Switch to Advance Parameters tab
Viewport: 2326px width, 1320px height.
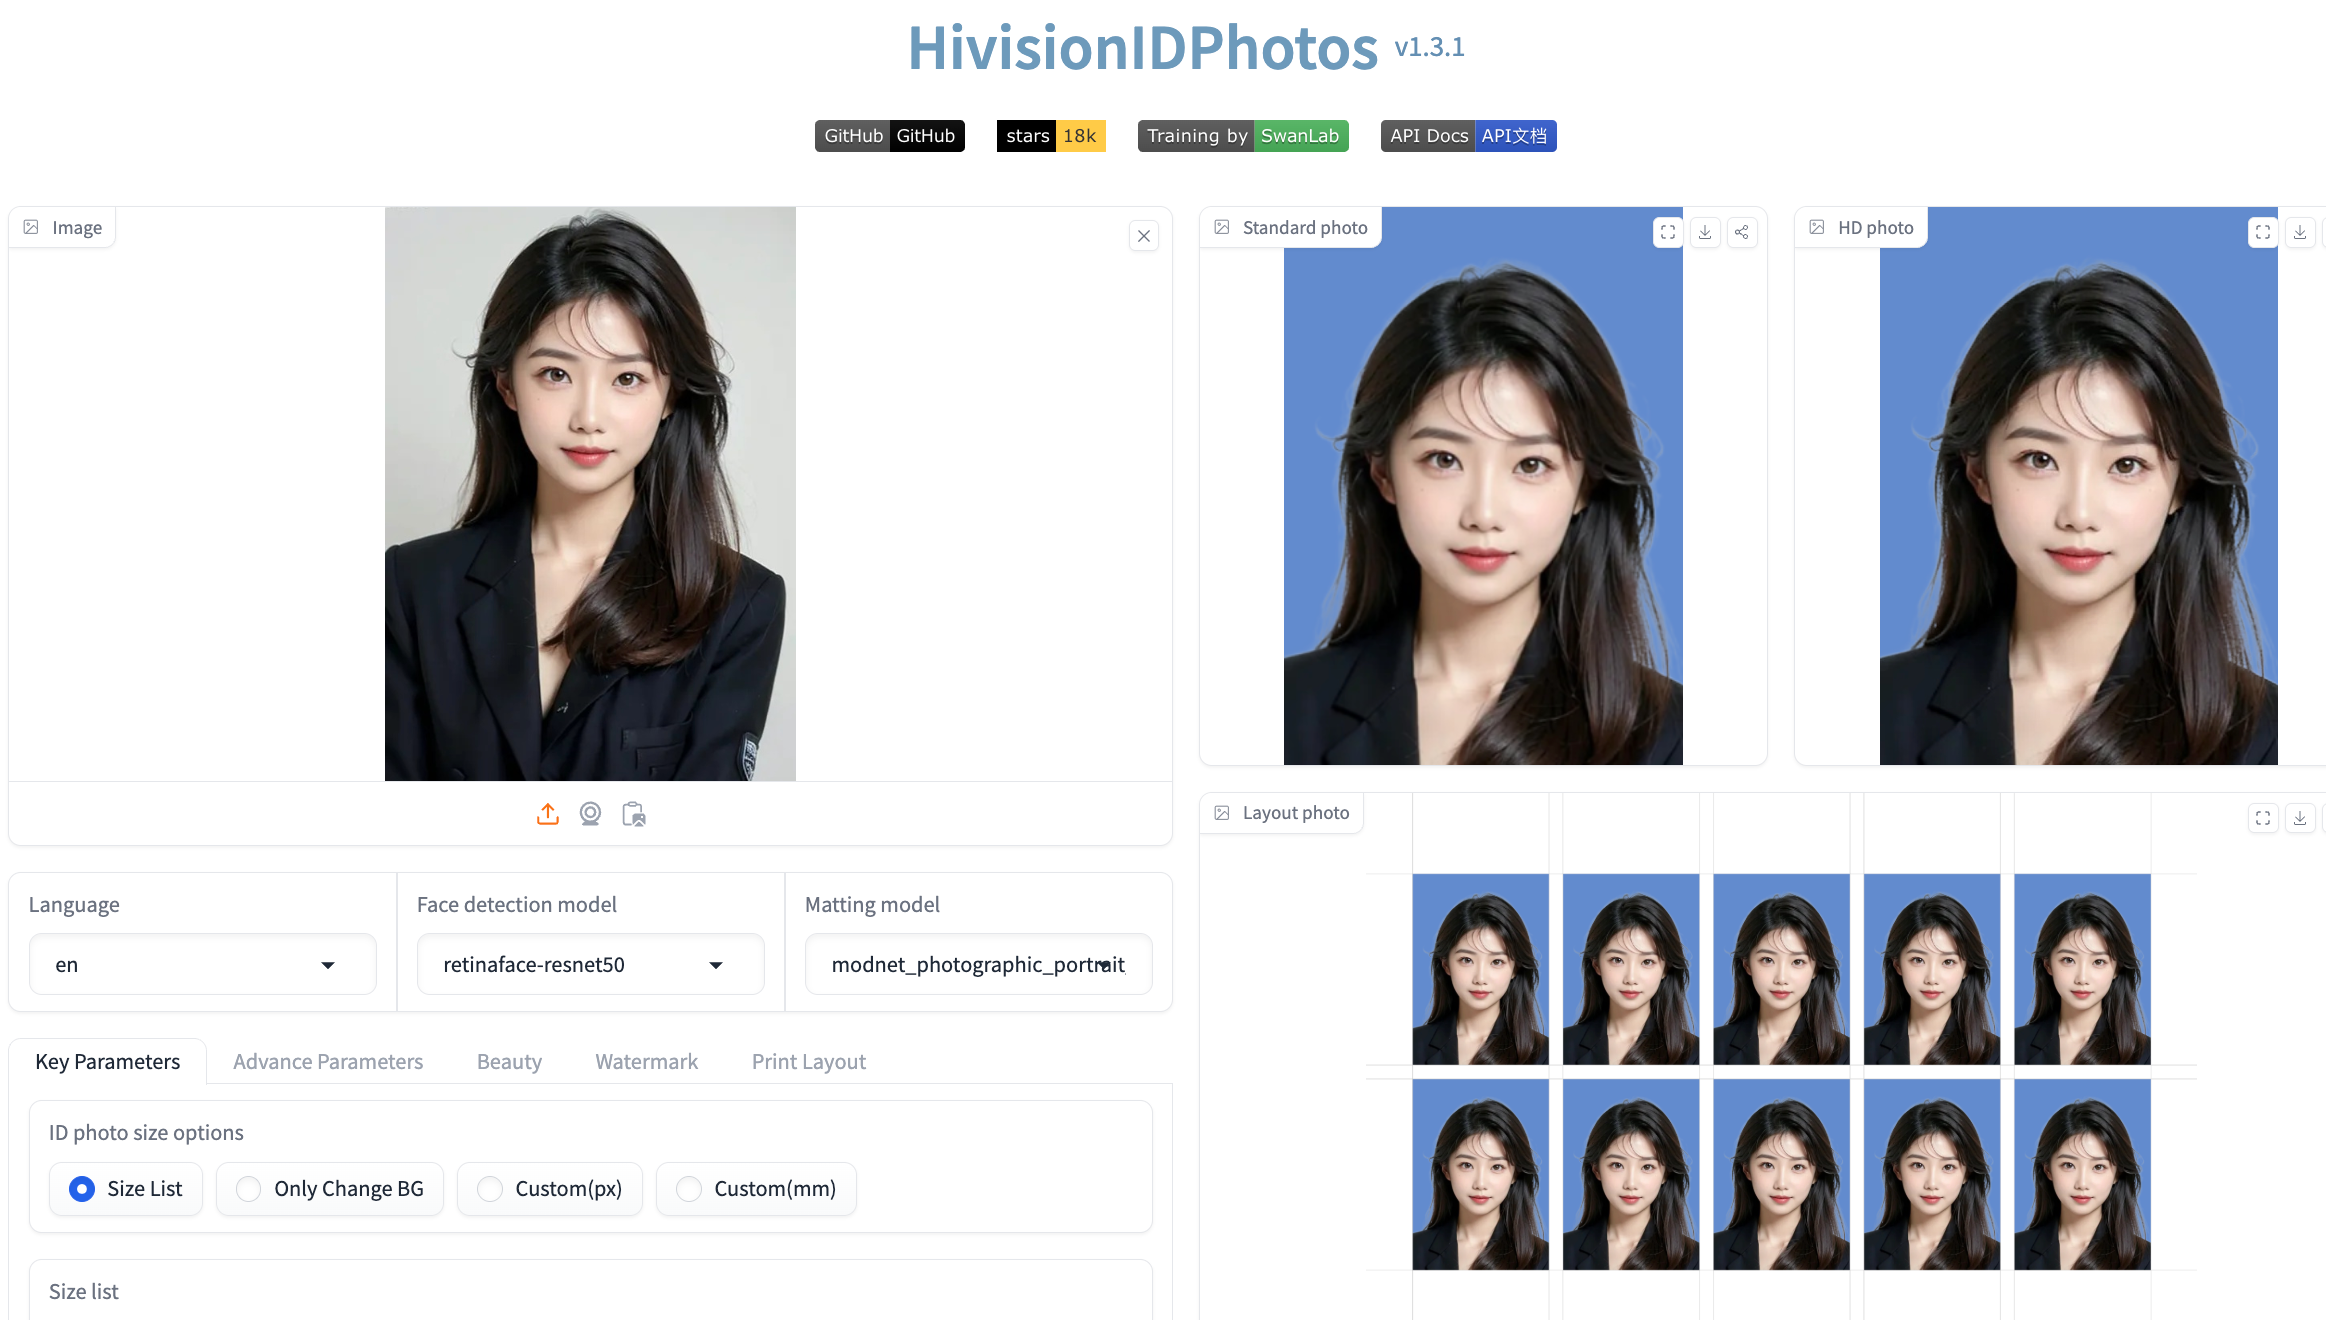(328, 1061)
